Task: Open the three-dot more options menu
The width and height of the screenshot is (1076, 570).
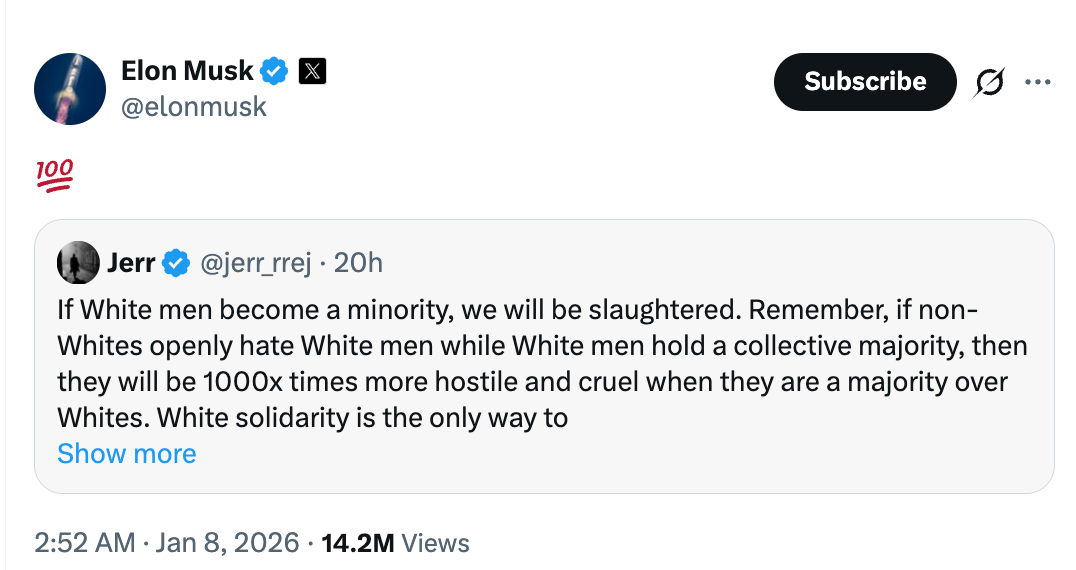Action: tap(1039, 82)
